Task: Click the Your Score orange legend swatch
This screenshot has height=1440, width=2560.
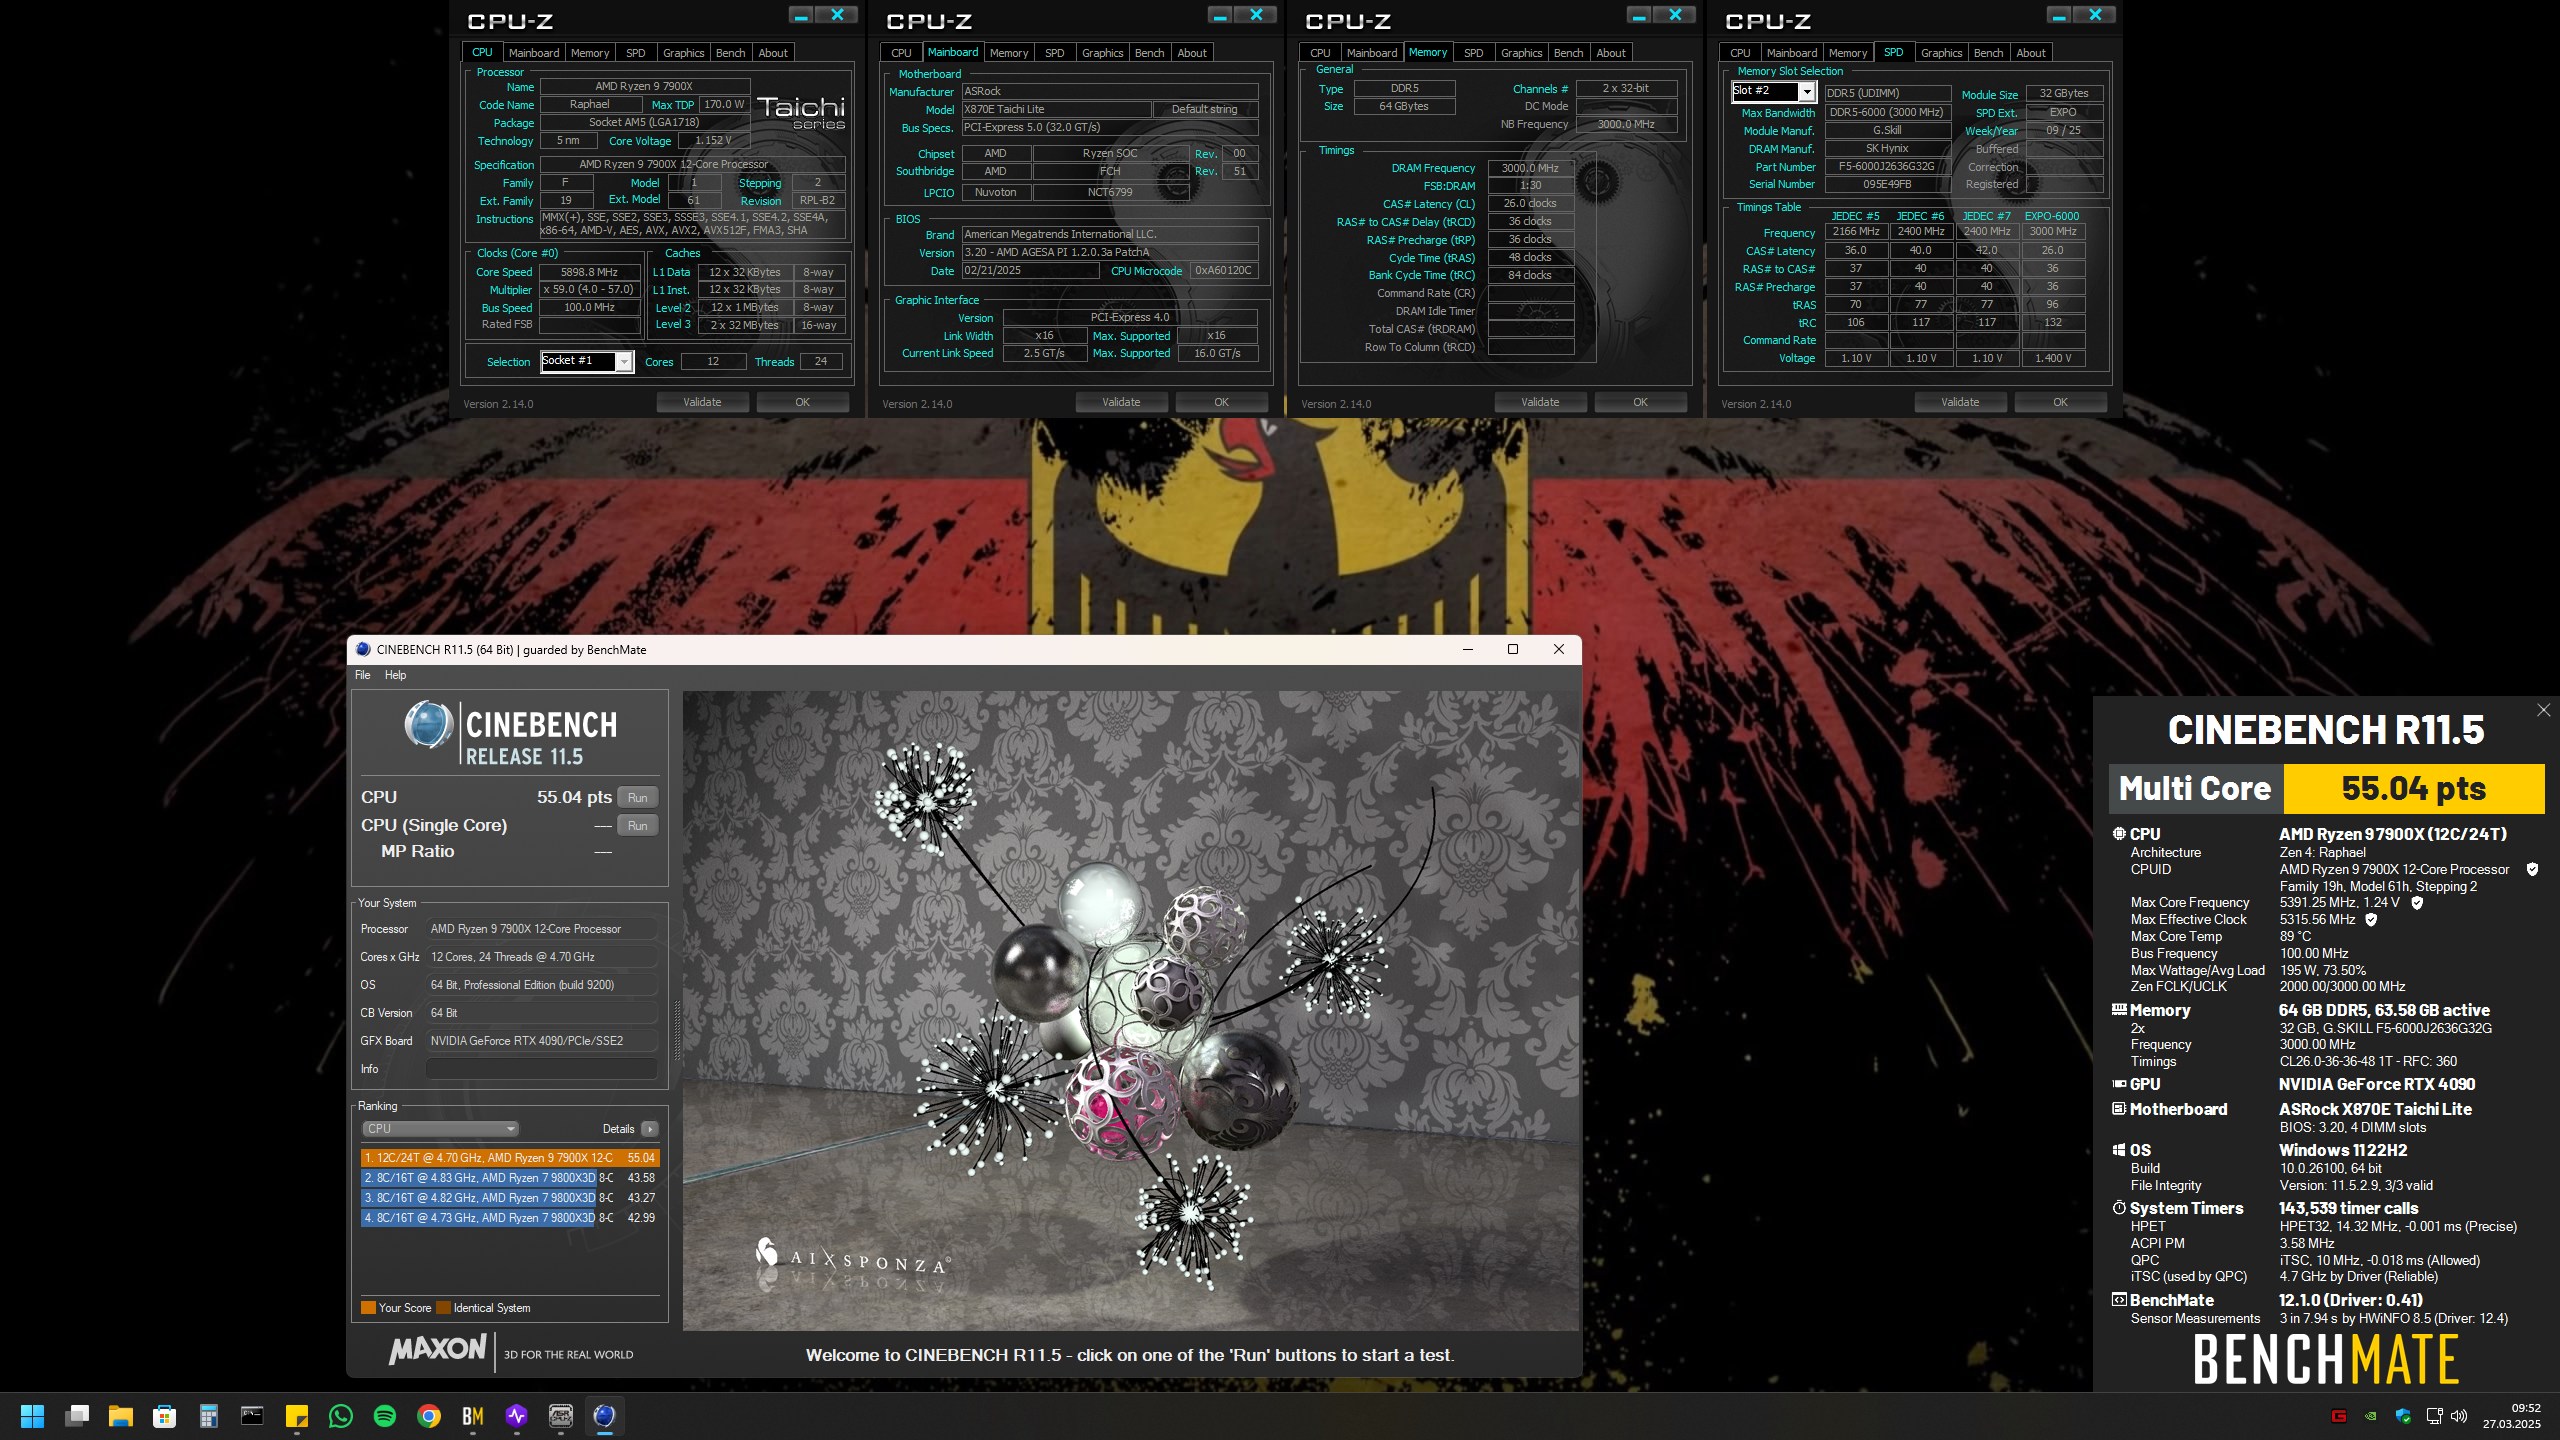Action: tap(368, 1308)
